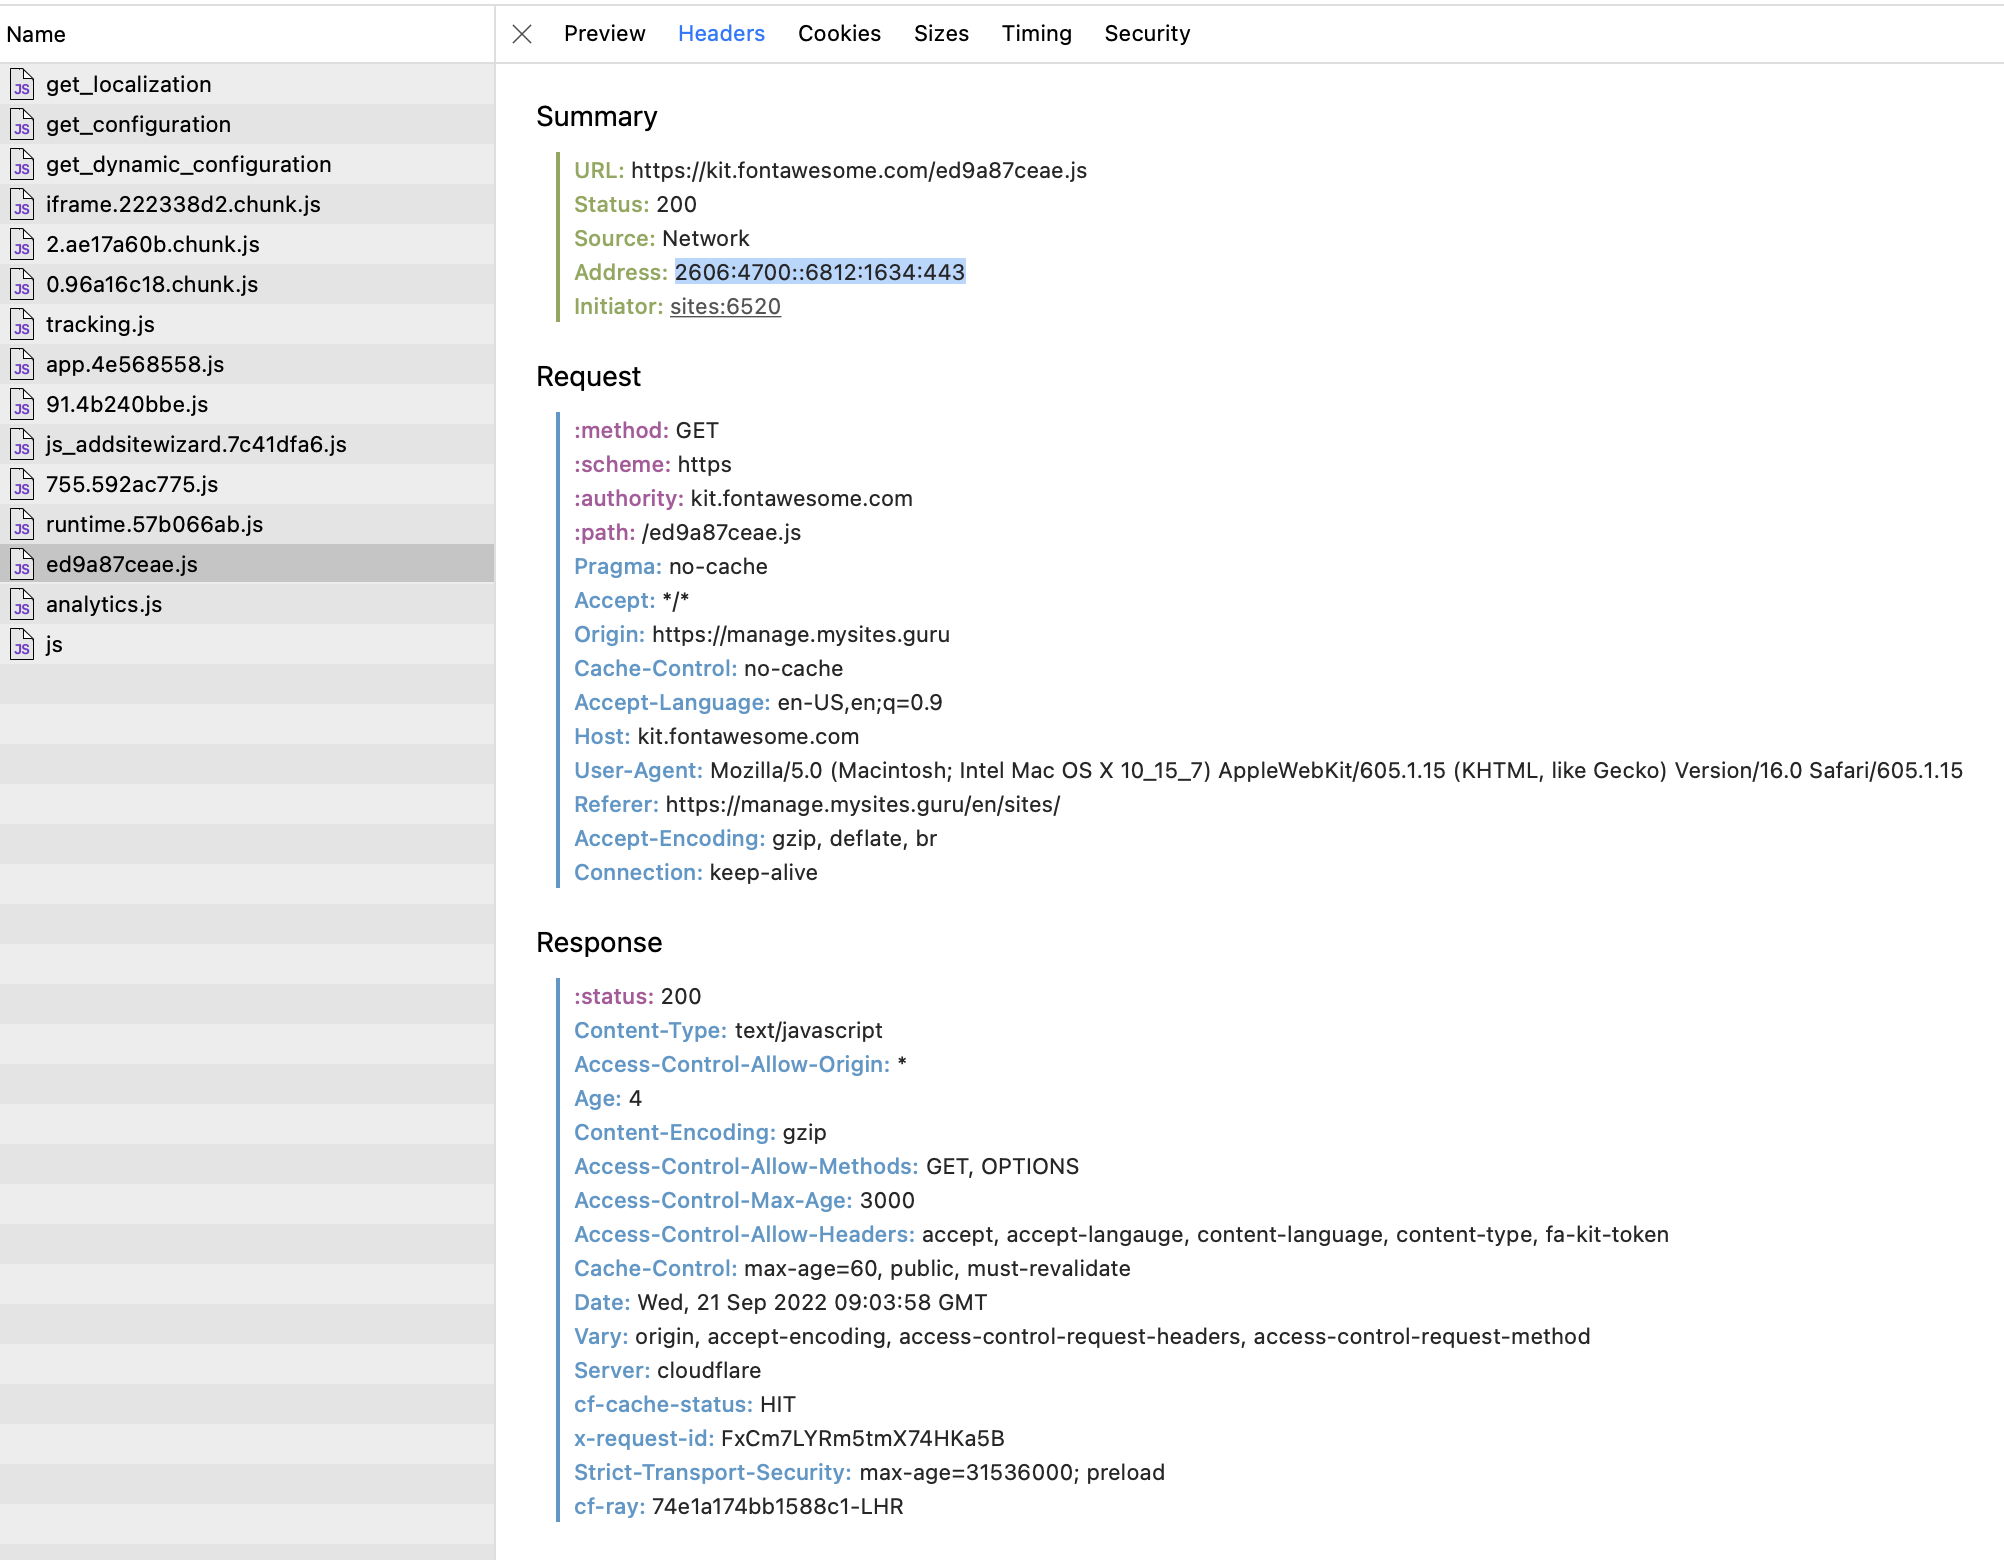Open the Cookies tab
Screen dimensions: 2004x1560
pos(839,33)
